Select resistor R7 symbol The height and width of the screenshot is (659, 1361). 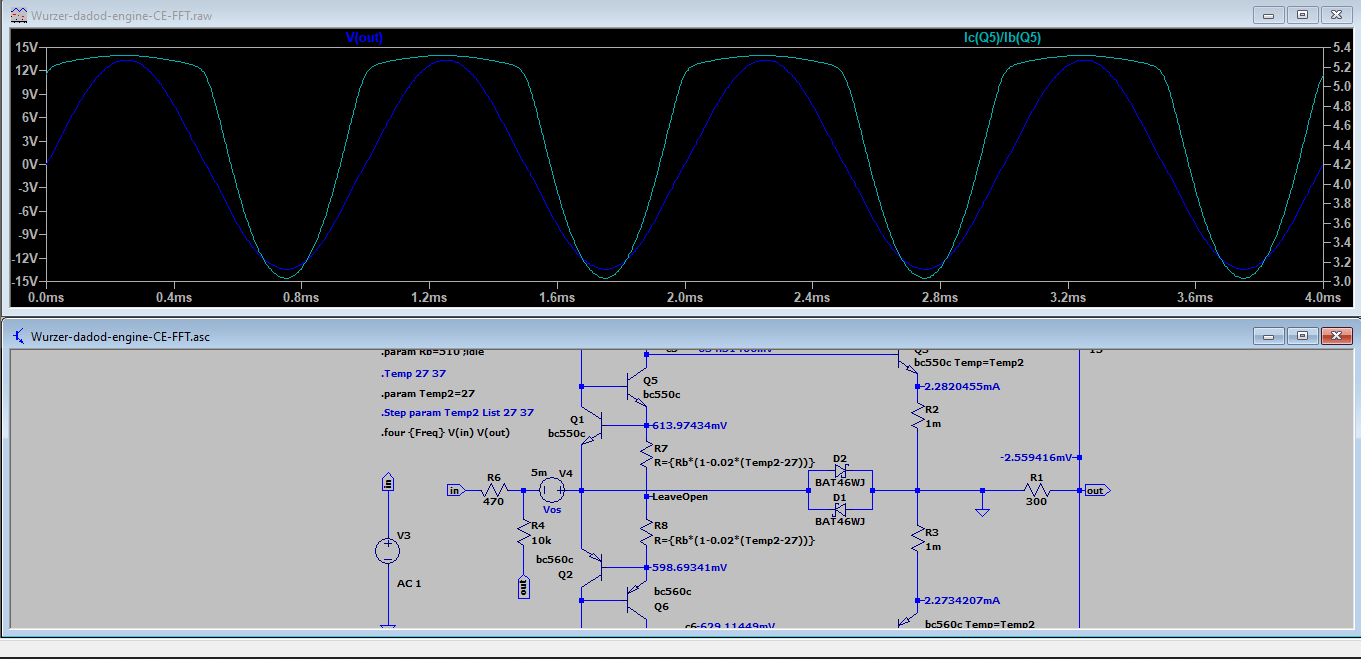tap(647, 455)
